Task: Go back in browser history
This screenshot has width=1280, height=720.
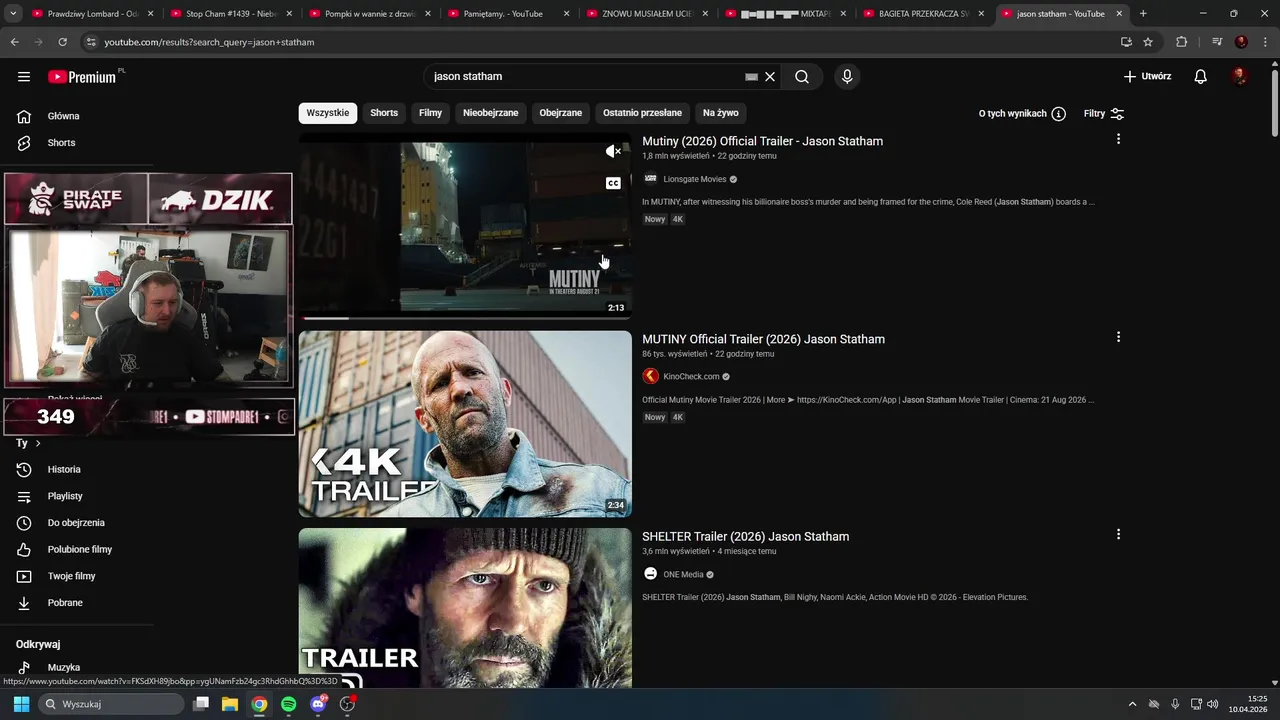Action: pos(14,42)
